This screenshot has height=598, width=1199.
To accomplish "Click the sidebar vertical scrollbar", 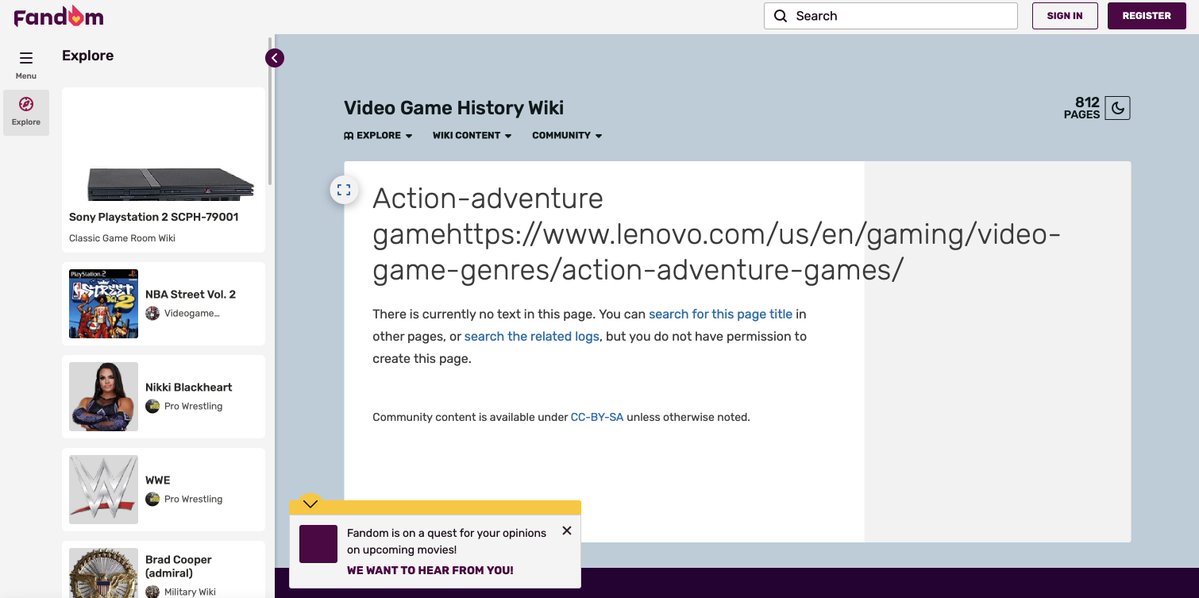I will tap(270, 111).
